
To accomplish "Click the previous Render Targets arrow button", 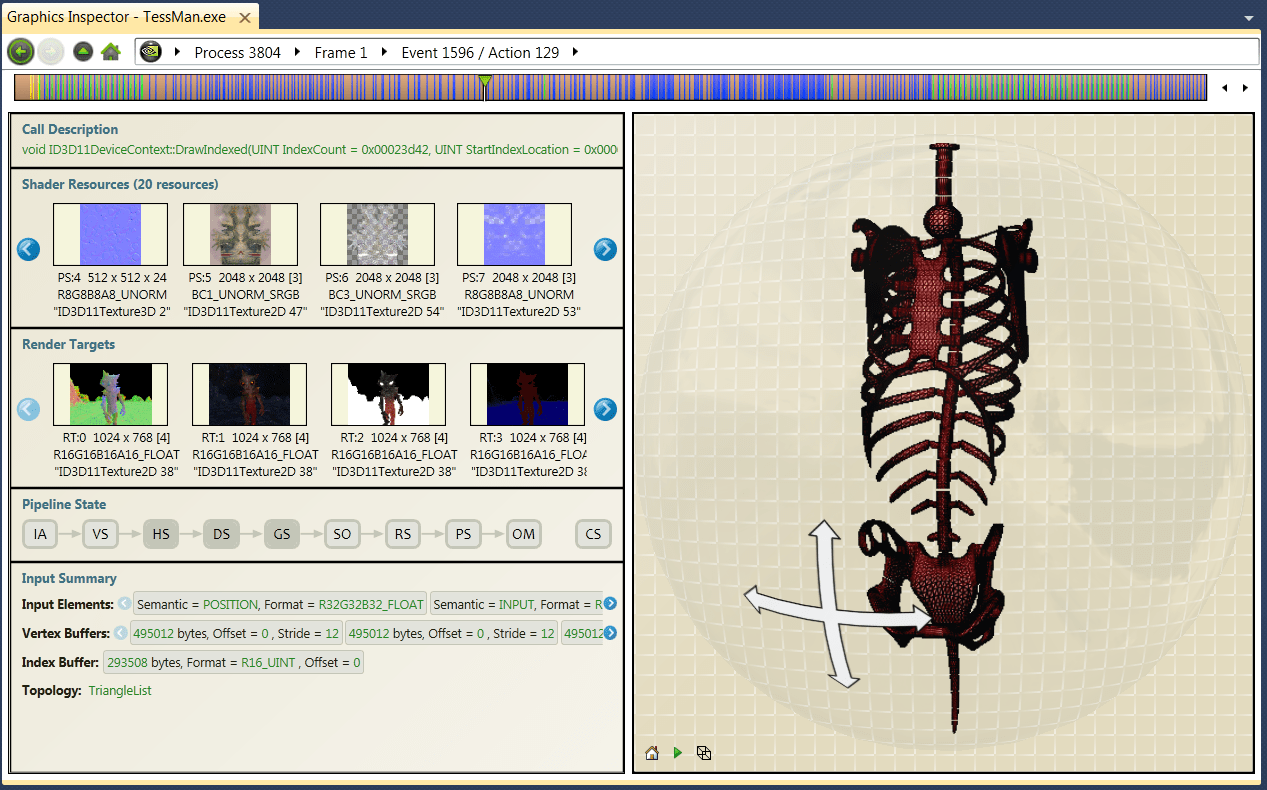I will (28, 409).
